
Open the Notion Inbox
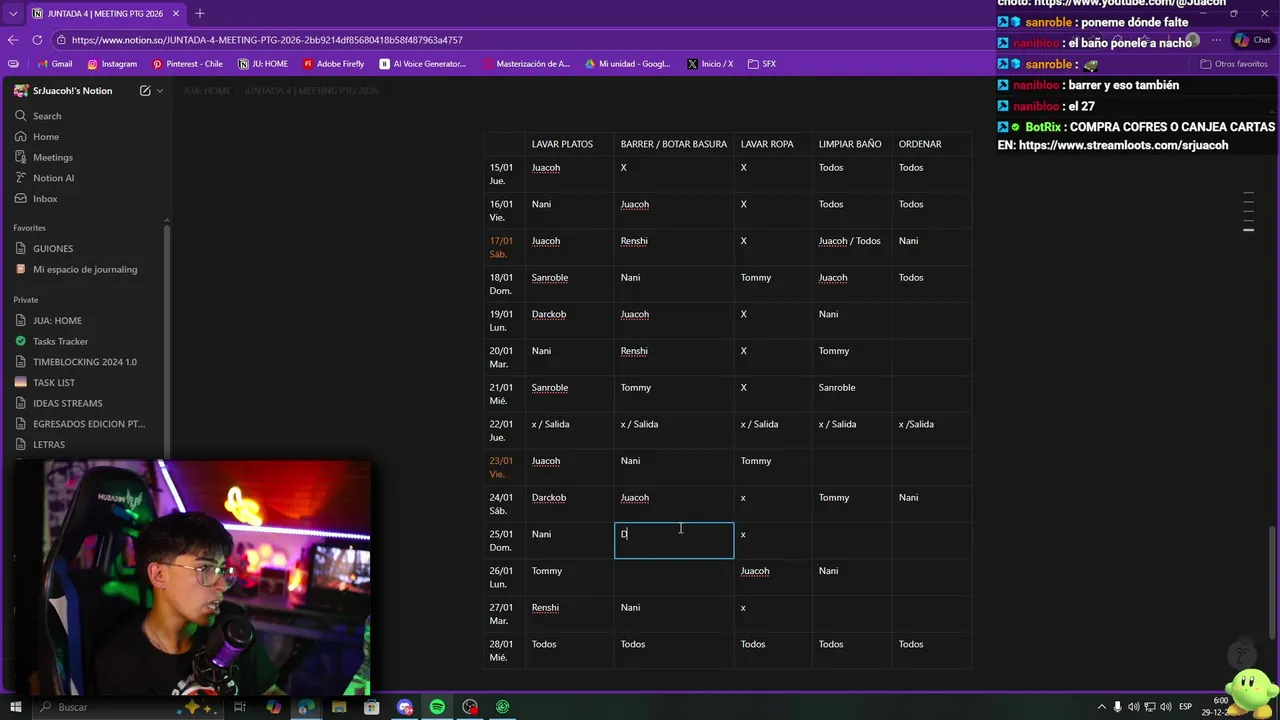(x=87, y=199)
